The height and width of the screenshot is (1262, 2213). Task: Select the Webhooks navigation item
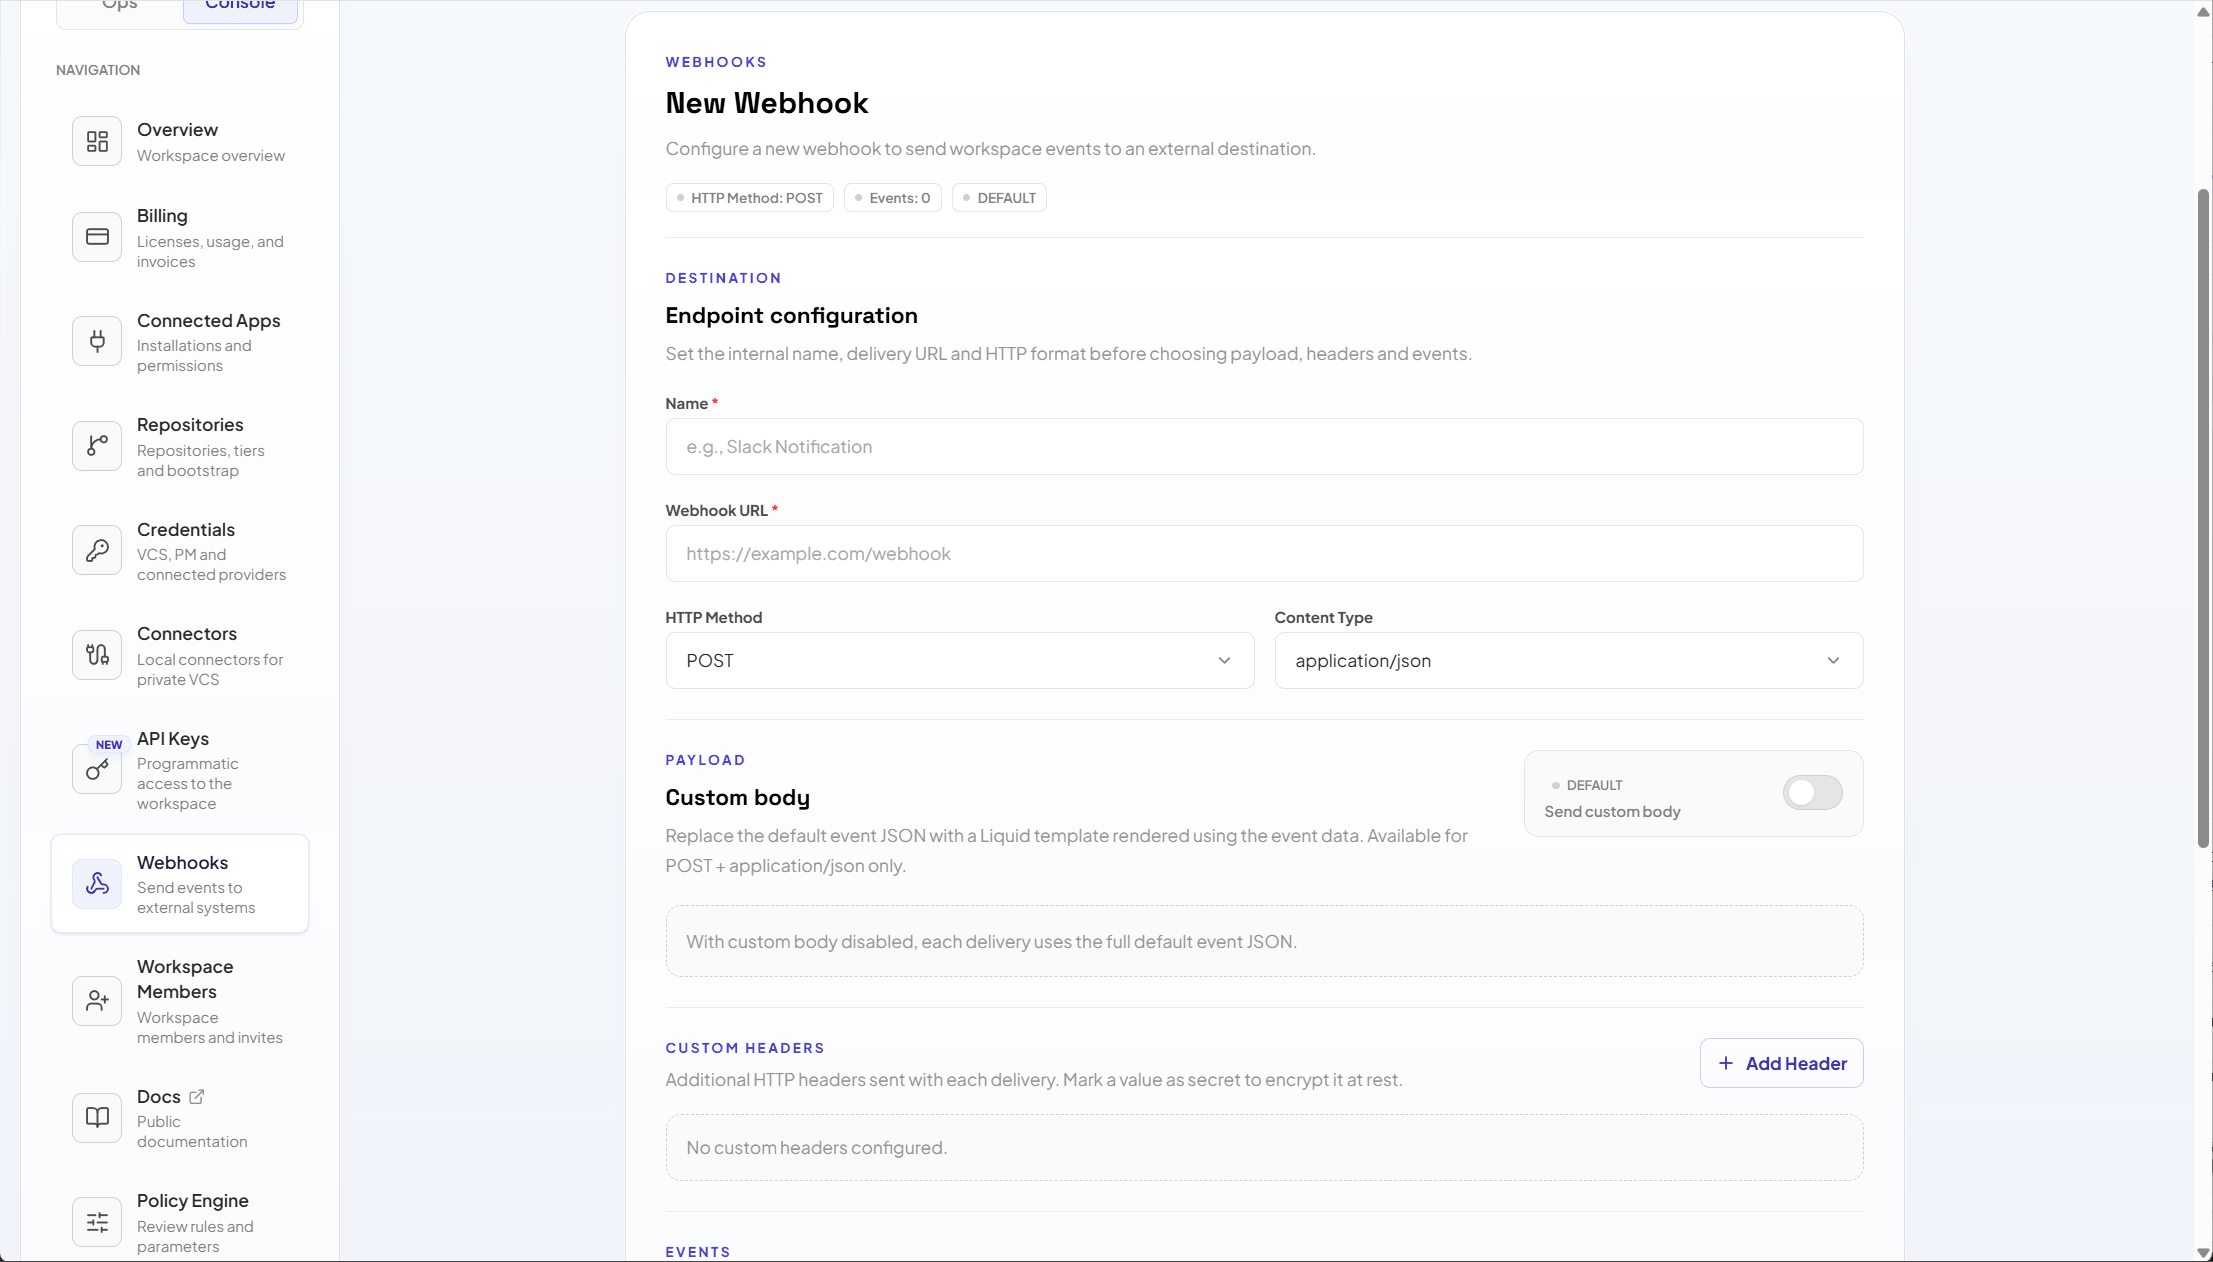click(180, 884)
